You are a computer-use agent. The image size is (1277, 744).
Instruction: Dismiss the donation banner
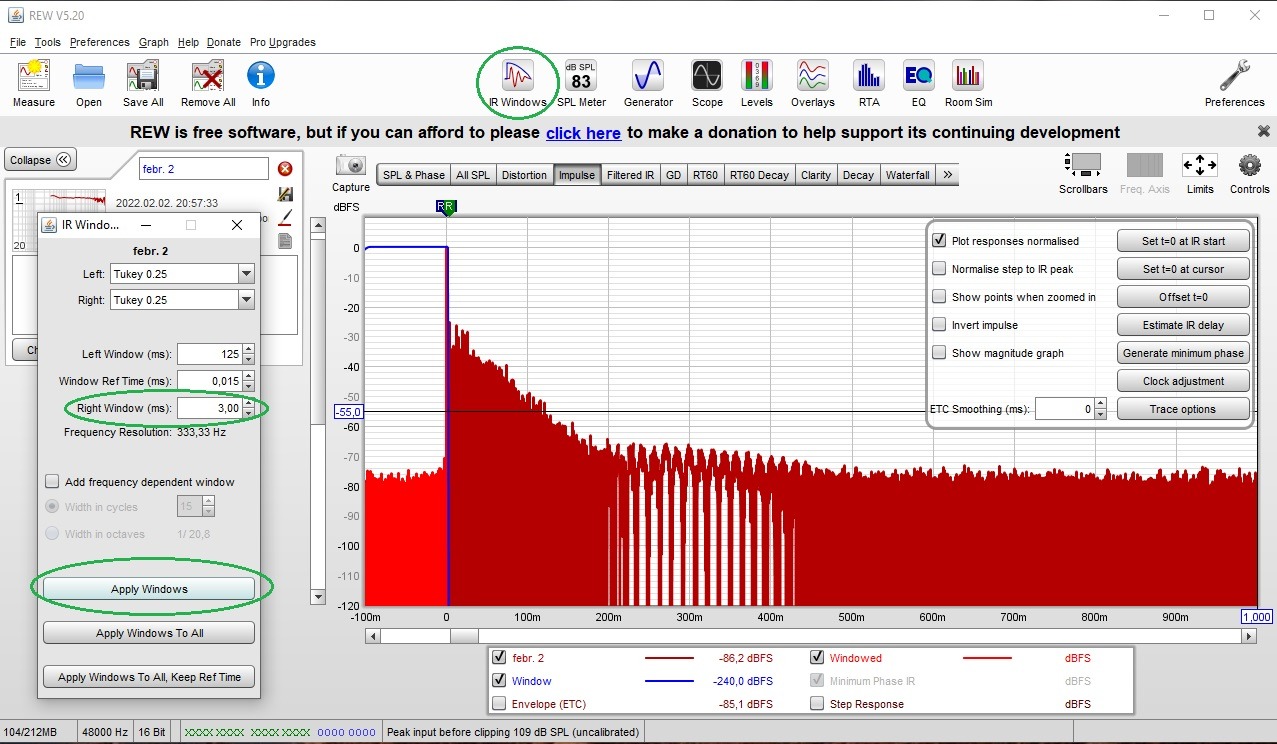point(1263,132)
